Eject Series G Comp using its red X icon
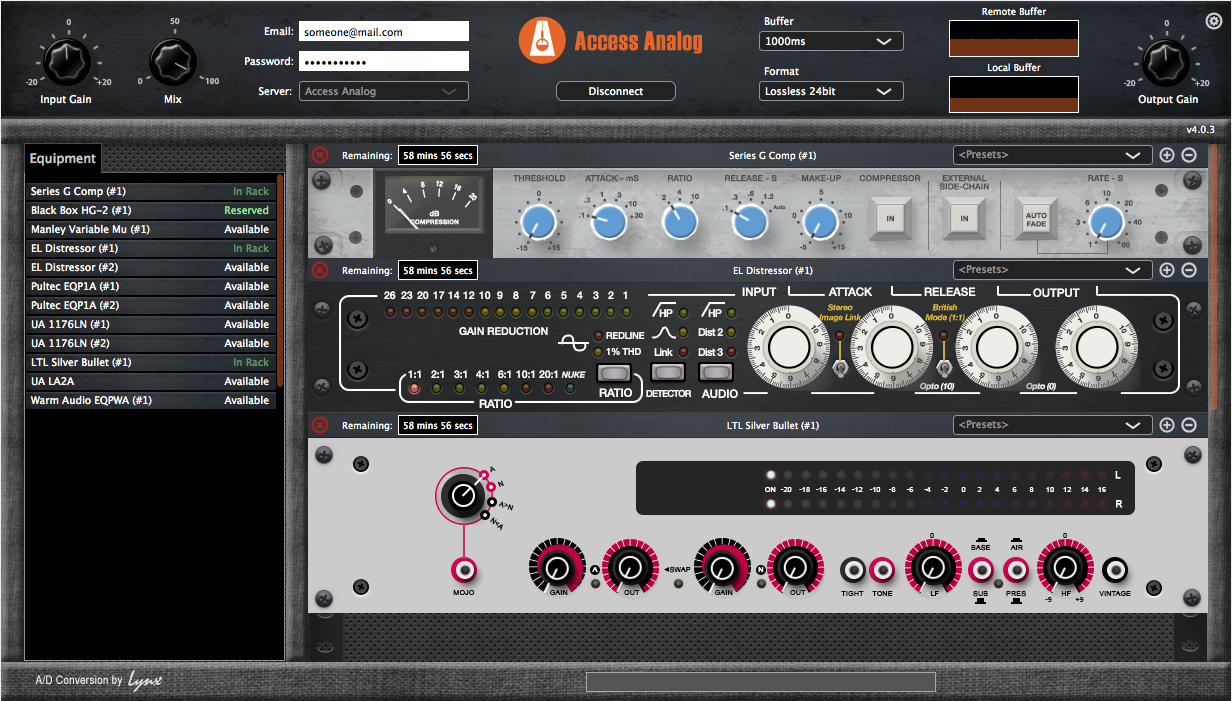 click(x=319, y=155)
